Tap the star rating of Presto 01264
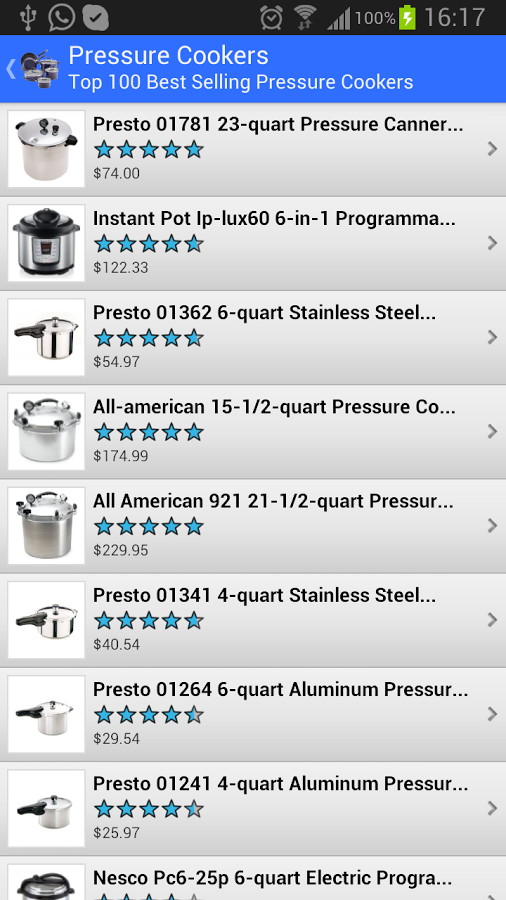Screen dimensions: 506x900 tap(149, 715)
